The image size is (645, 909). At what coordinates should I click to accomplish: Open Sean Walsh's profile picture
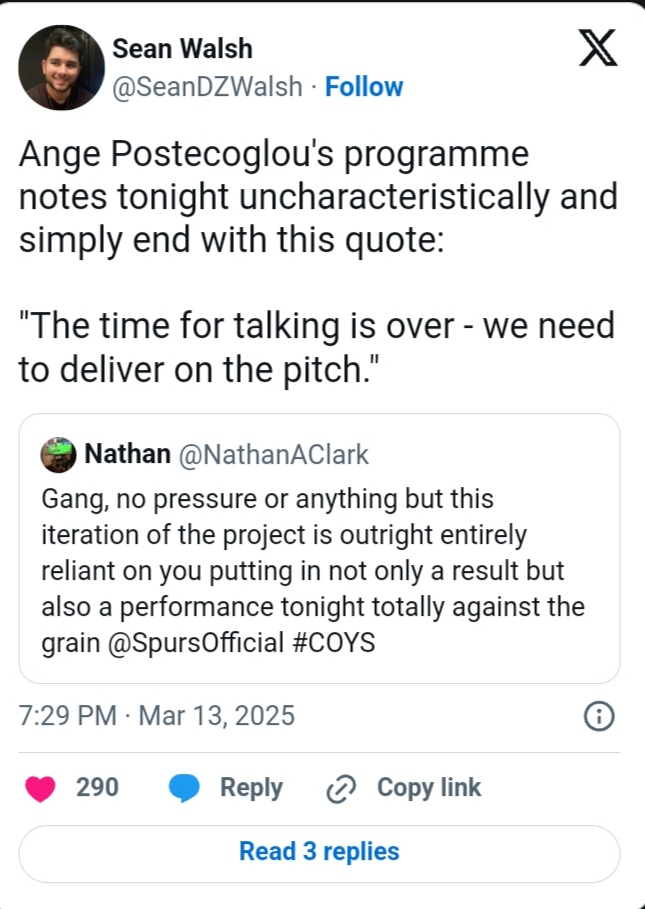click(61, 67)
